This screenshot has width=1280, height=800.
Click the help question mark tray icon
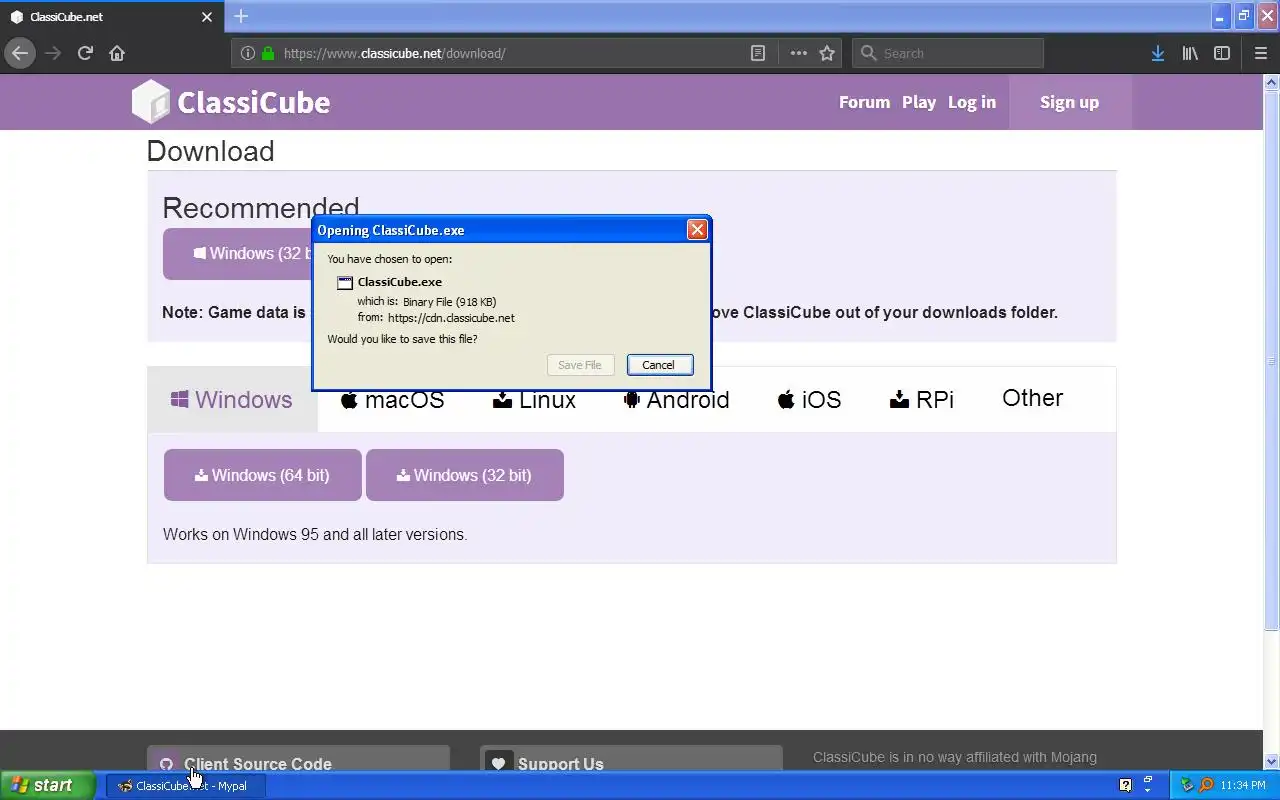[1125, 785]
